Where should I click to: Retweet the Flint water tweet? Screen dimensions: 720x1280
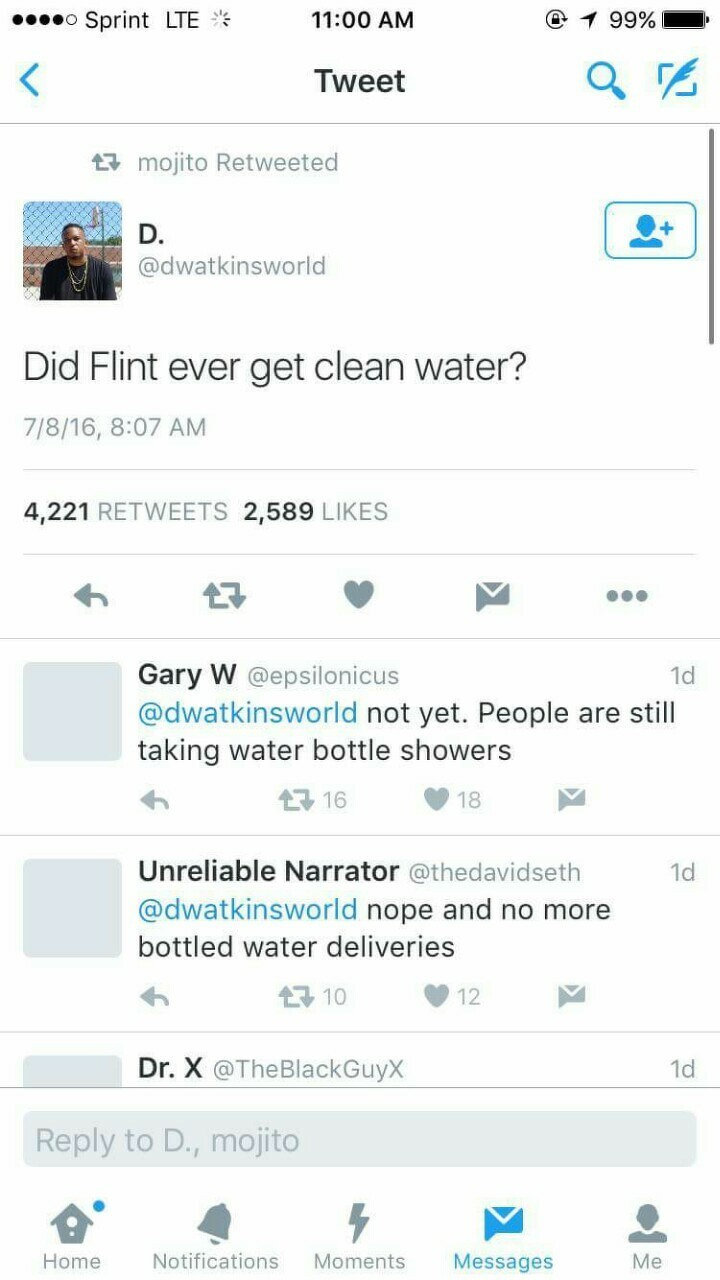click(x=224, y=596)
